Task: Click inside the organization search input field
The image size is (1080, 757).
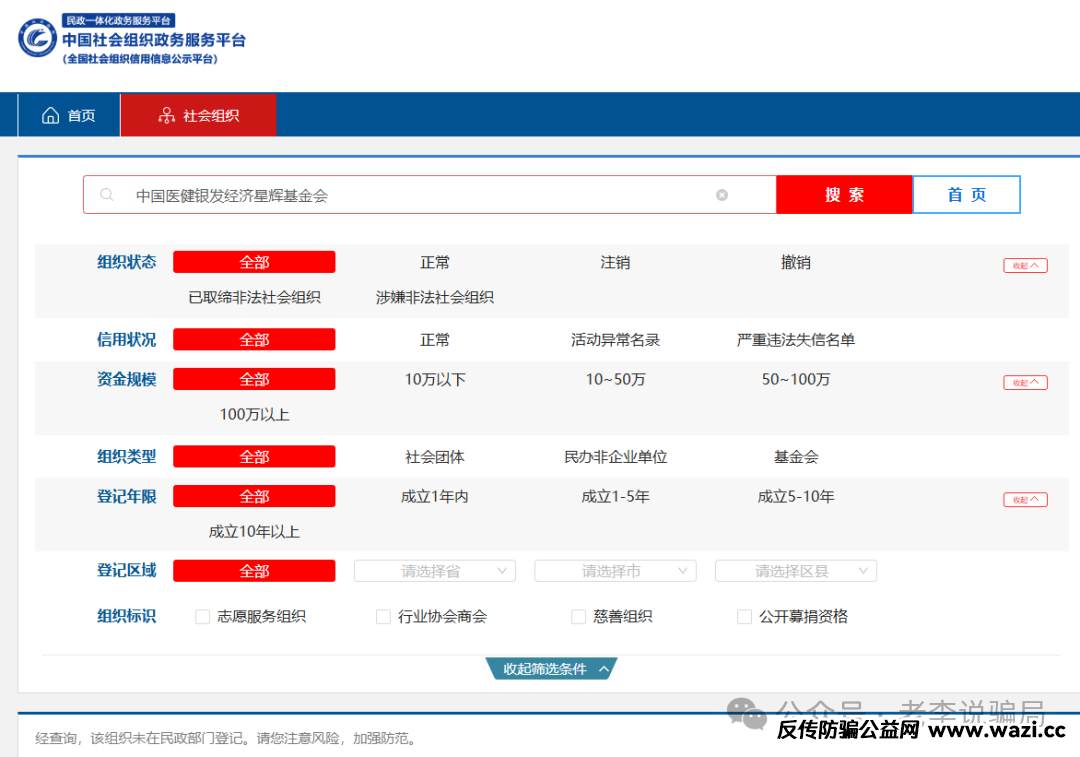Action: click(400, 194)
